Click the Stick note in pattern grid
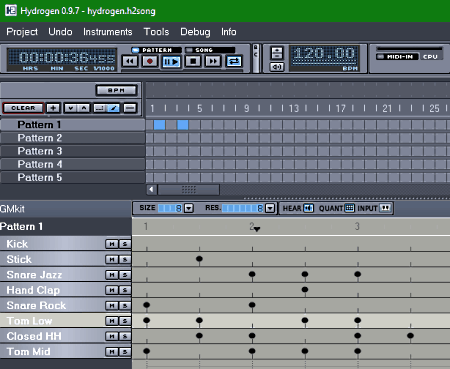The width and height of the screenshot is (450, 369). pos(199,259)
